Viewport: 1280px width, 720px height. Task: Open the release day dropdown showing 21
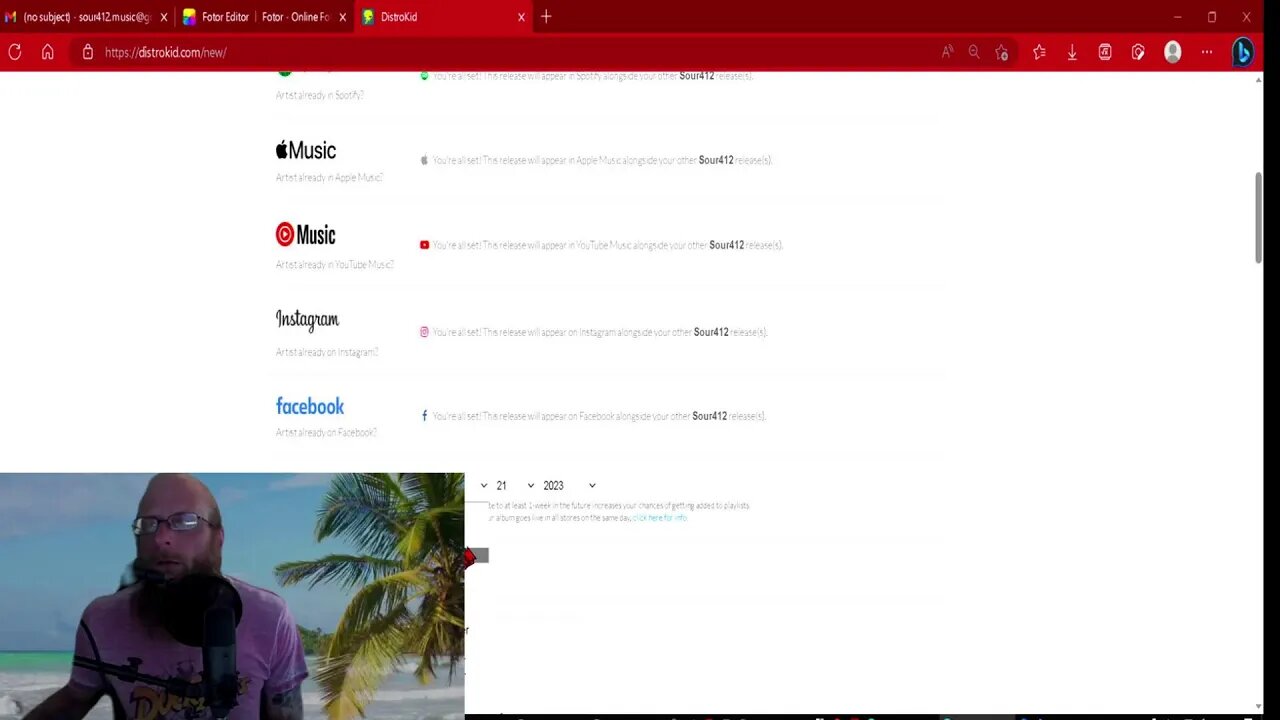(x=514, y=485)
